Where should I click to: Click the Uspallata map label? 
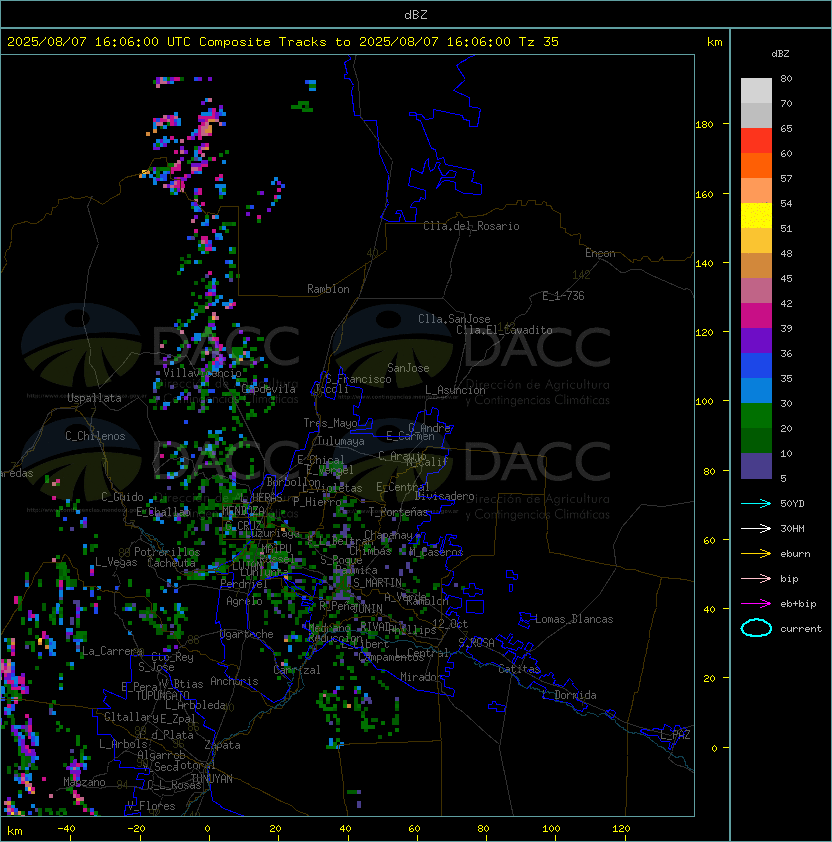pos(94,398)
